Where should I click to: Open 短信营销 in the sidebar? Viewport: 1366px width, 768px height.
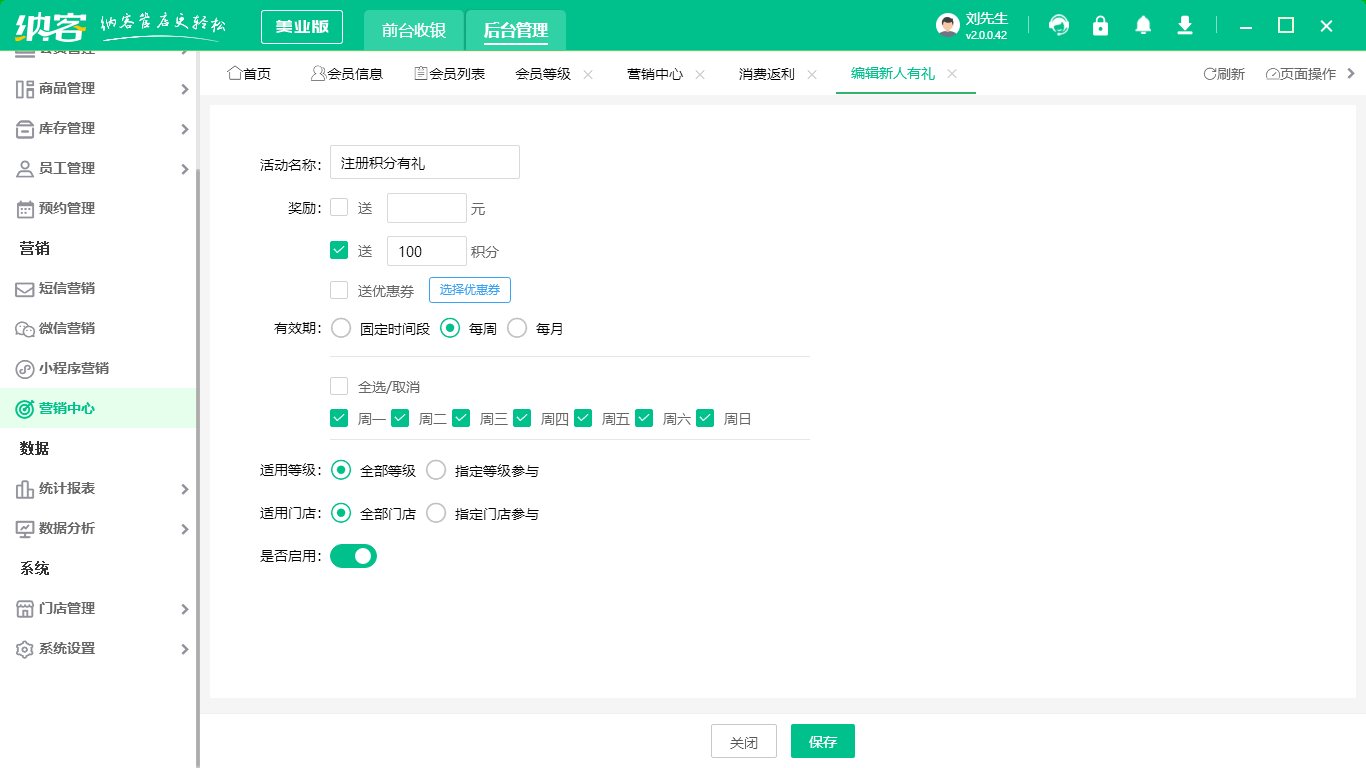[60, 288]
